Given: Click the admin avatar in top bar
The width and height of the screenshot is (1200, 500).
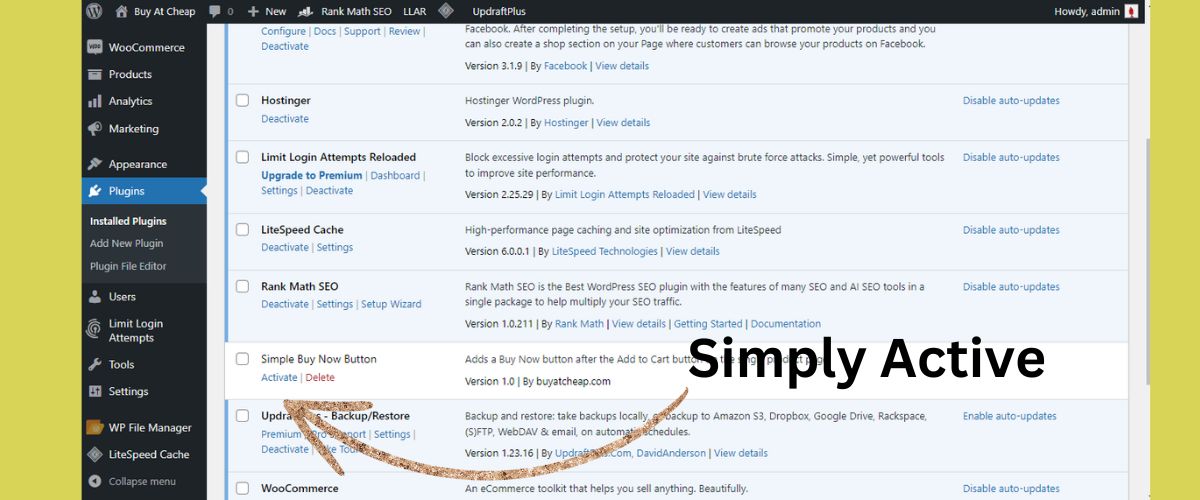Looking at the screenshot, I should 1131,11.
